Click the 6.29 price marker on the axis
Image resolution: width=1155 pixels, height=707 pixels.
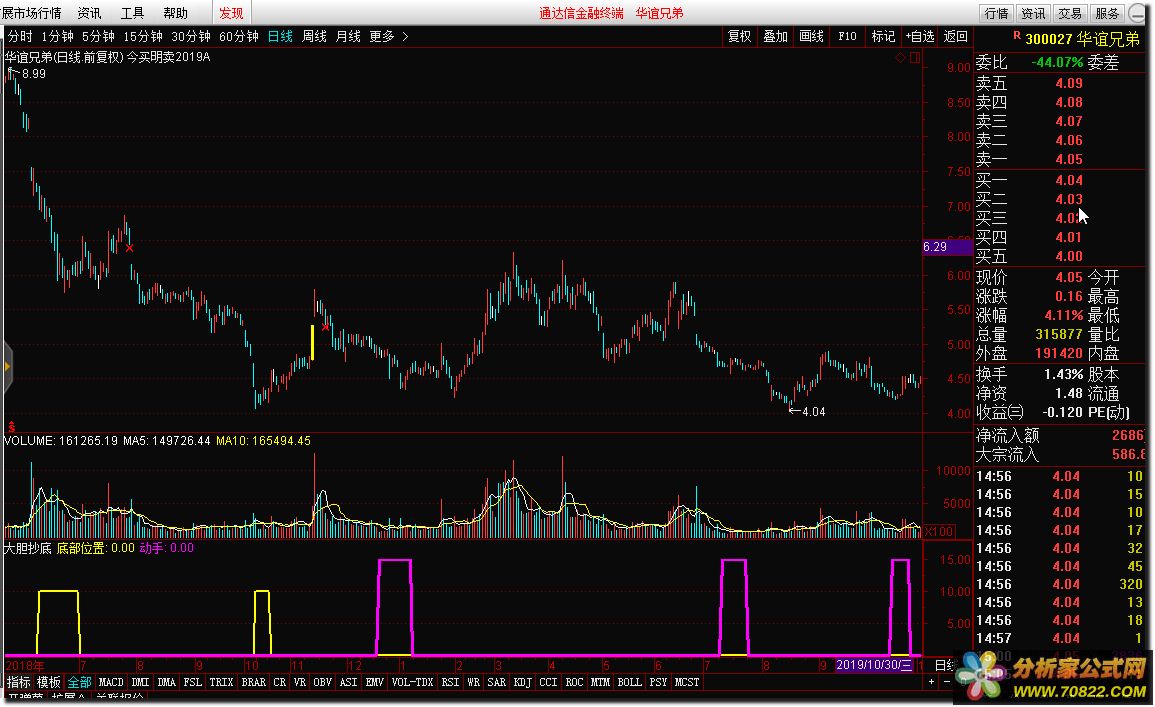click(x=947, y=247)
